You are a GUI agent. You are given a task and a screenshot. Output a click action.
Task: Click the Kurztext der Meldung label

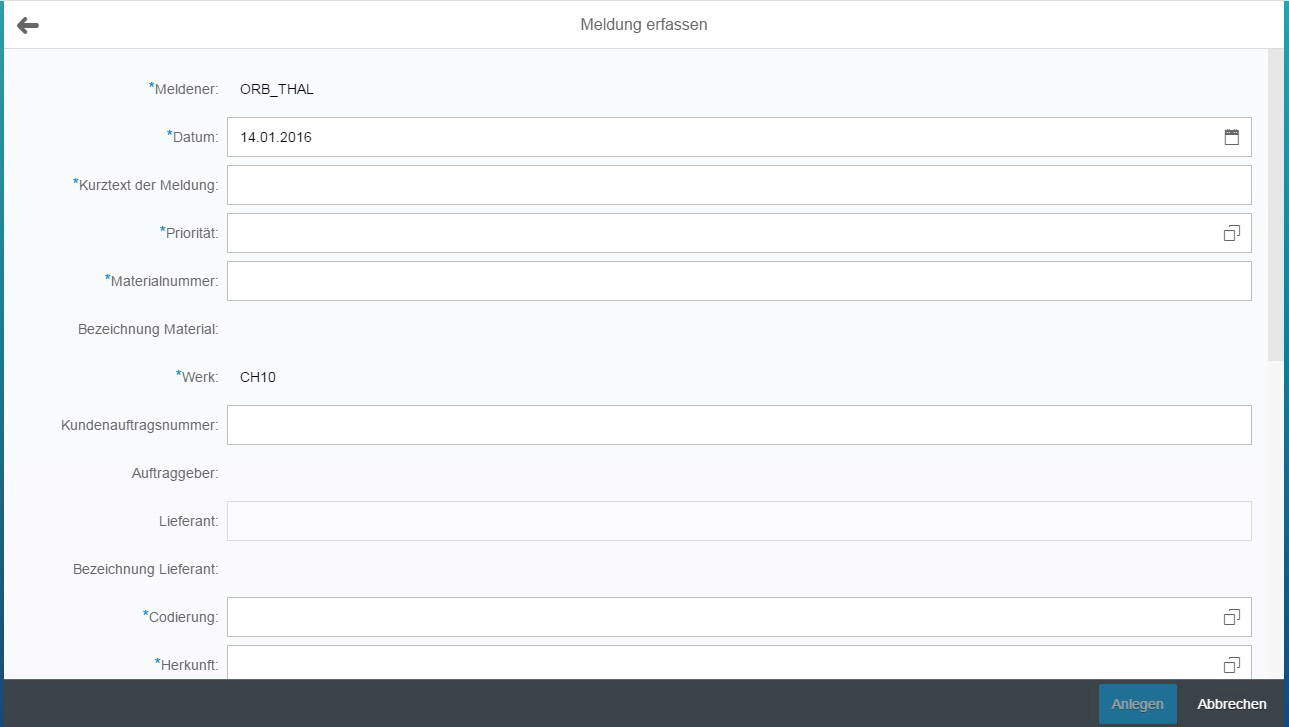click(x=146, y=185)
